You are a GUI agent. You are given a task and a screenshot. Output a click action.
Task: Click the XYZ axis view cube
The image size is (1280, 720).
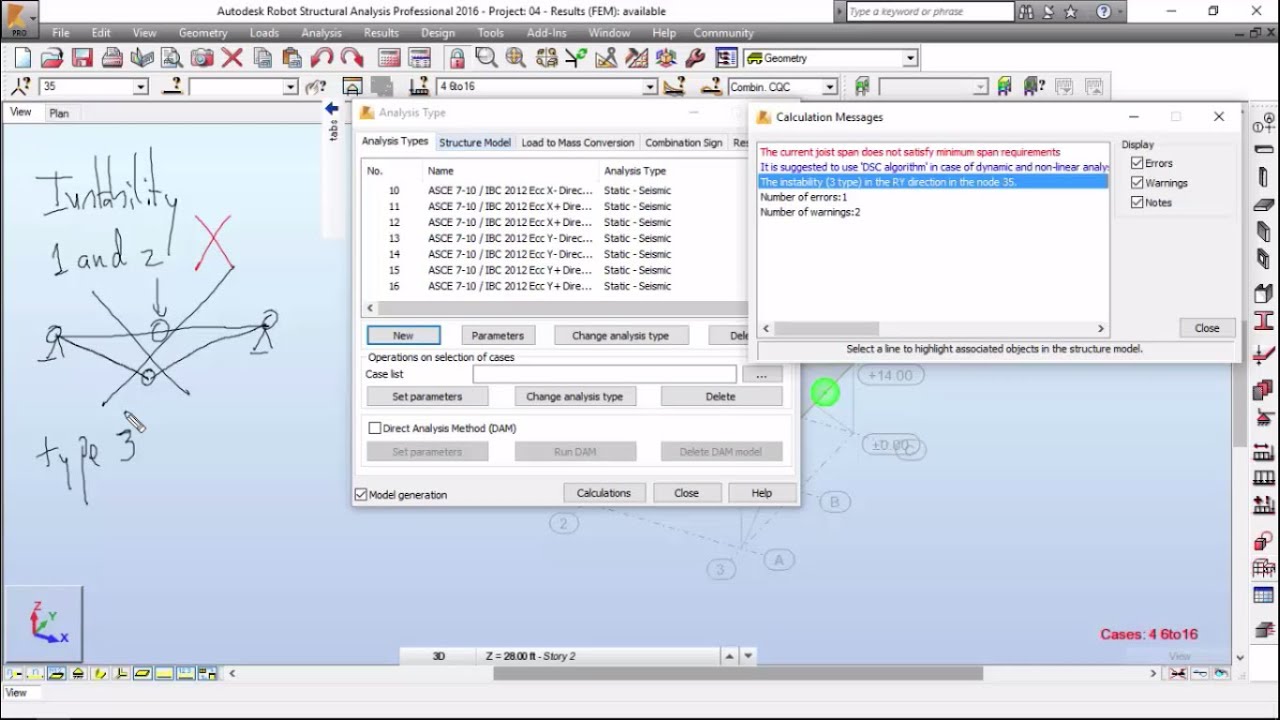(45, 623)
